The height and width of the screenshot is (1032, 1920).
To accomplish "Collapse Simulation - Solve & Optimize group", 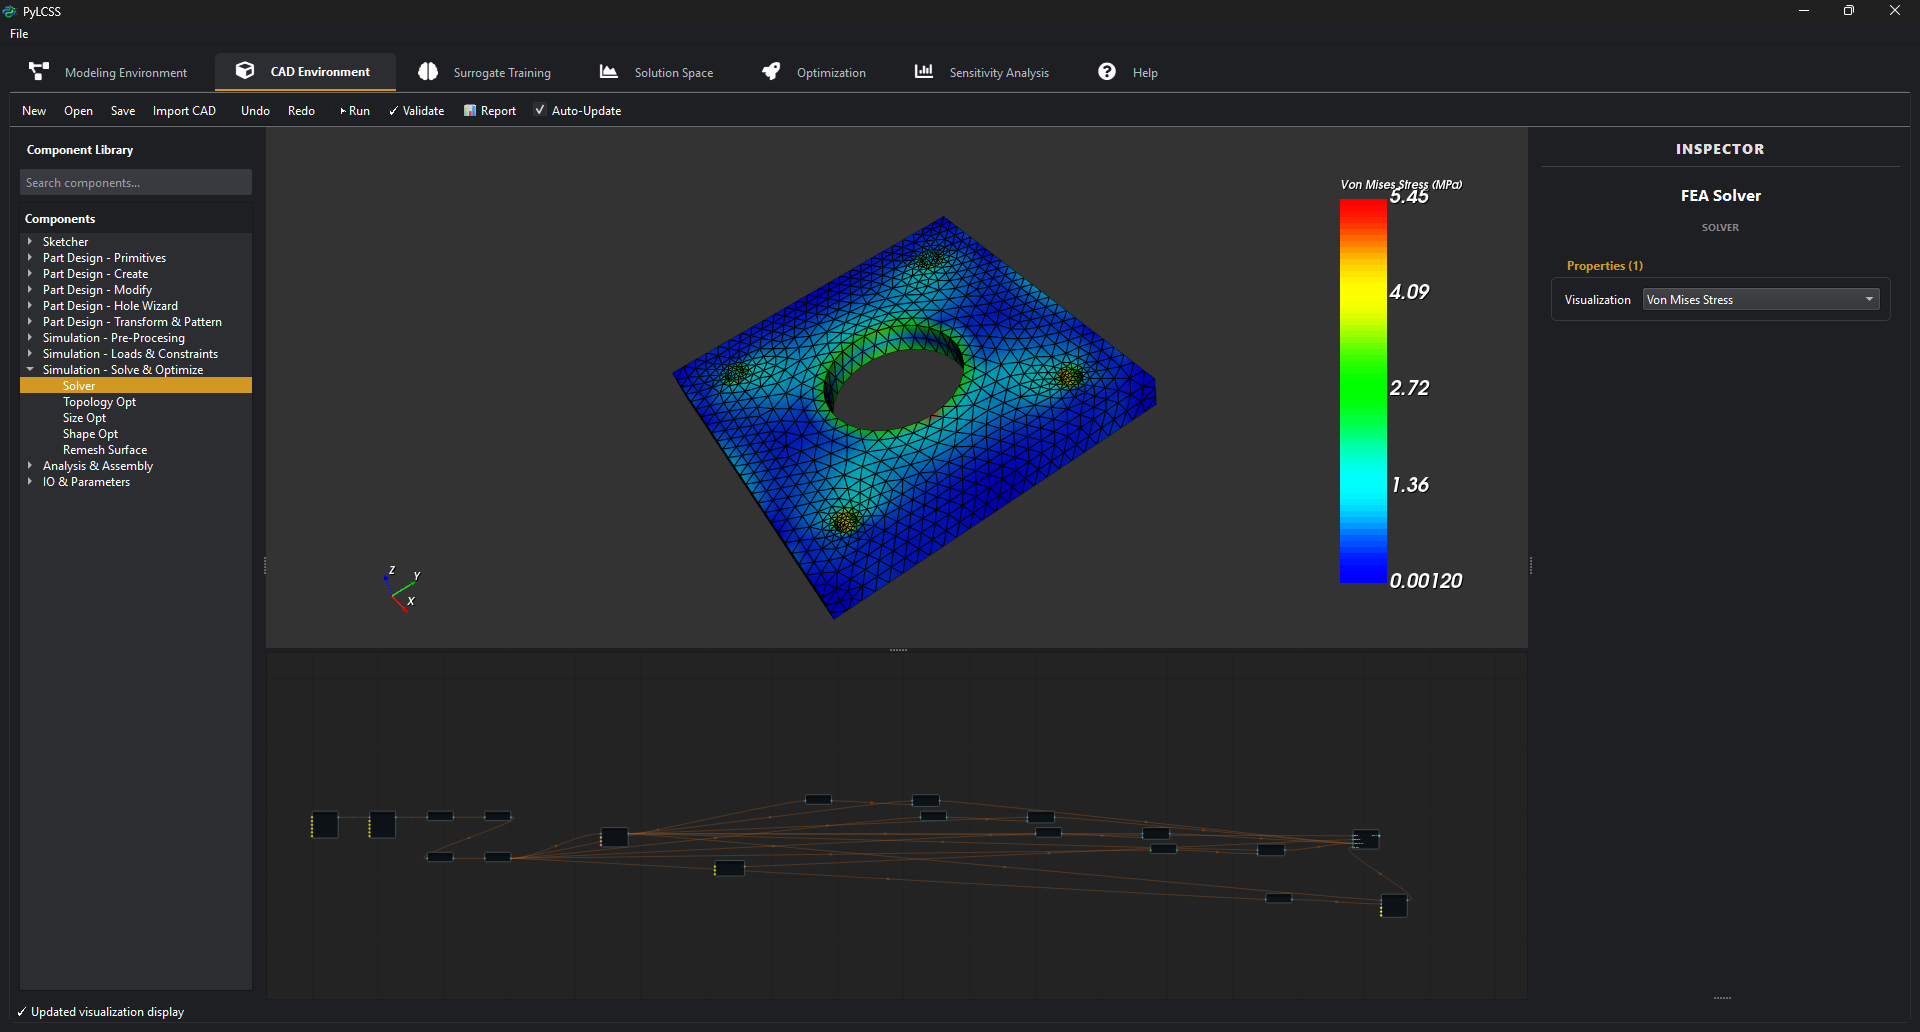I will pos(30,370).
